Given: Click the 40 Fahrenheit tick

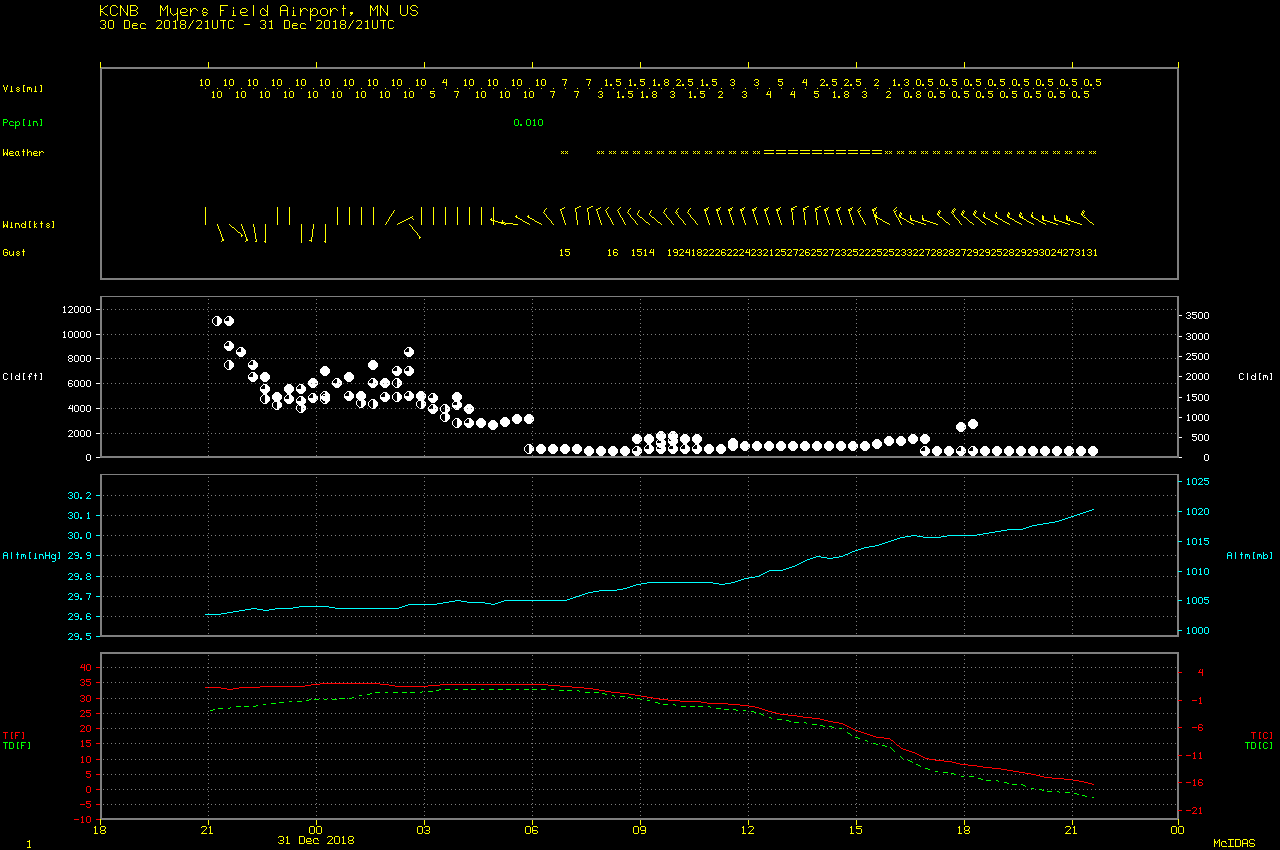Looking at the screenshot, I should pyautogui.click(x=86, y=668).
